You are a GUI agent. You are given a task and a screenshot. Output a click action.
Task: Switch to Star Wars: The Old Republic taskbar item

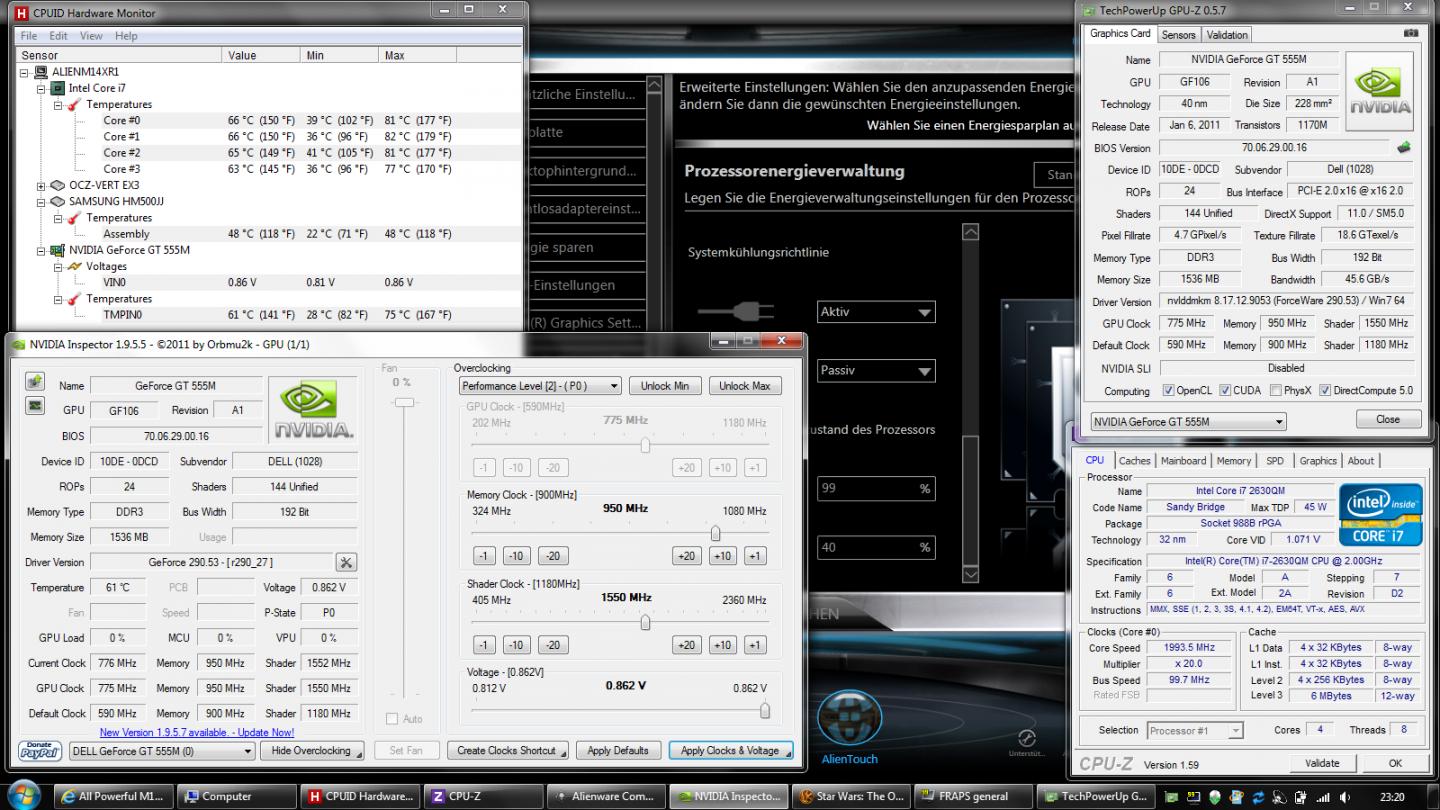click(x=850, y=796)
